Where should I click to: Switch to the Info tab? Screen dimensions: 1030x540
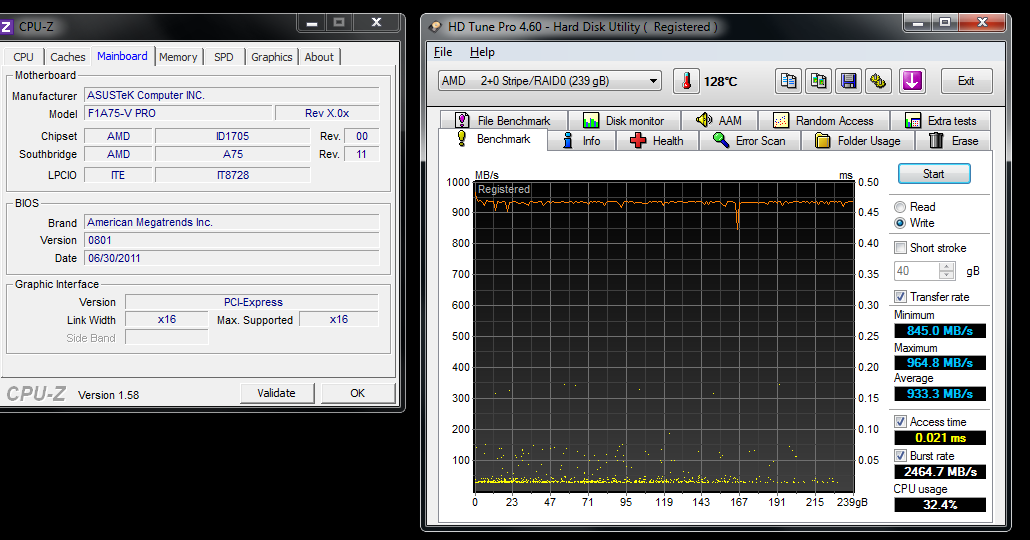582,141
